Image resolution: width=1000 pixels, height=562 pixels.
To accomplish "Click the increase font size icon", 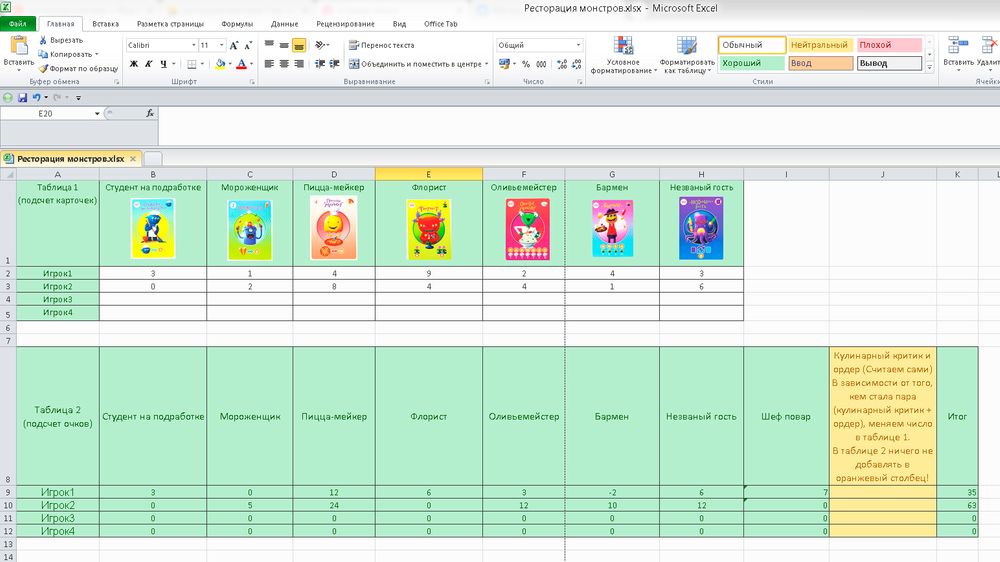I will coord(235,45).
